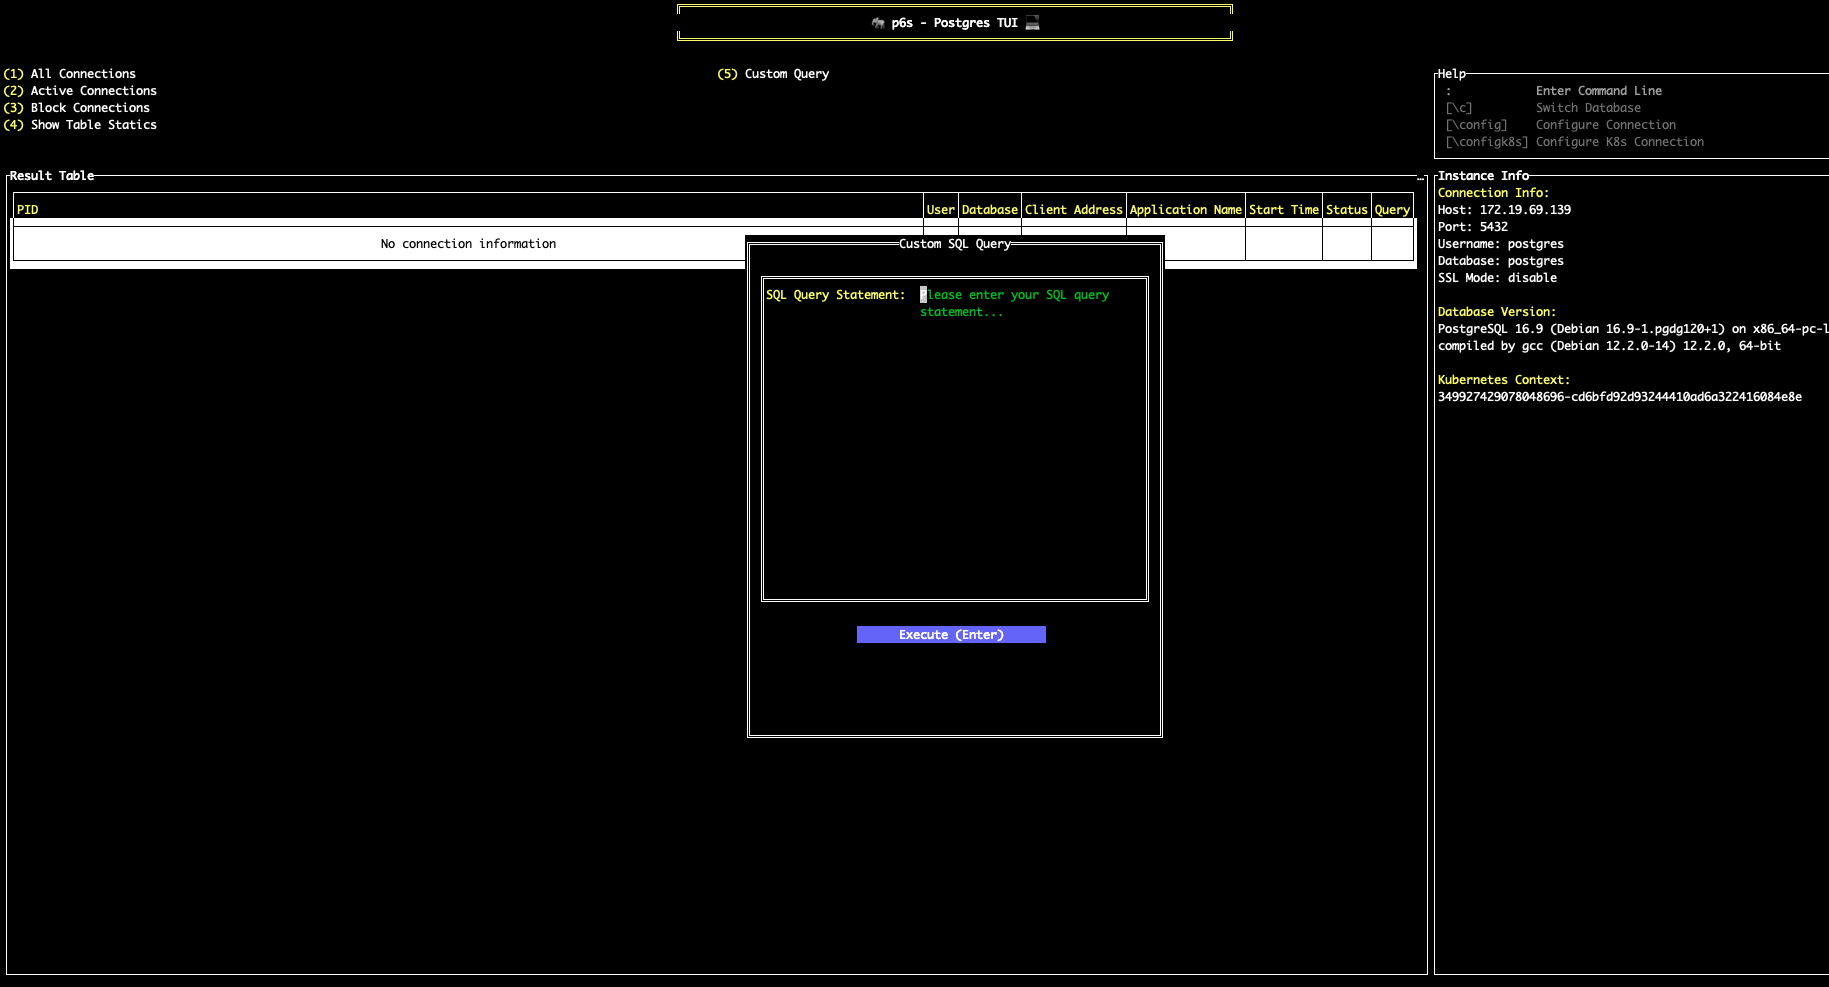
Task: Click the 'Configure K8s Connection' help entry
Action: point(1620,142)
